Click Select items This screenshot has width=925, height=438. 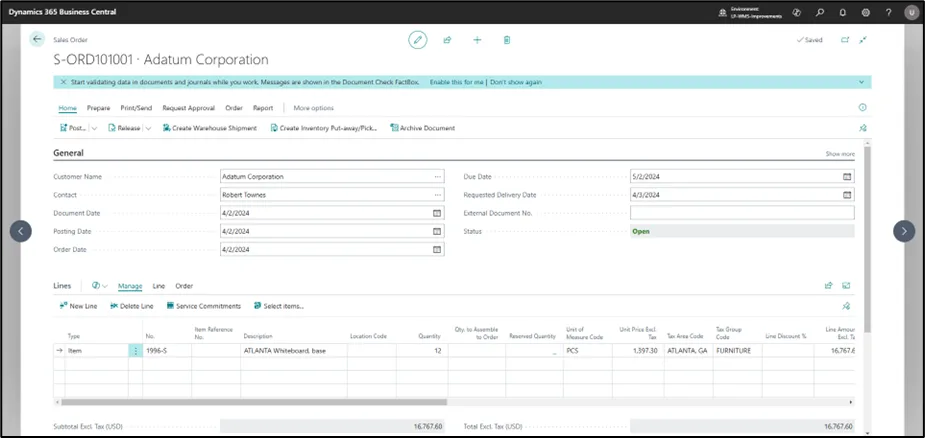278,306
